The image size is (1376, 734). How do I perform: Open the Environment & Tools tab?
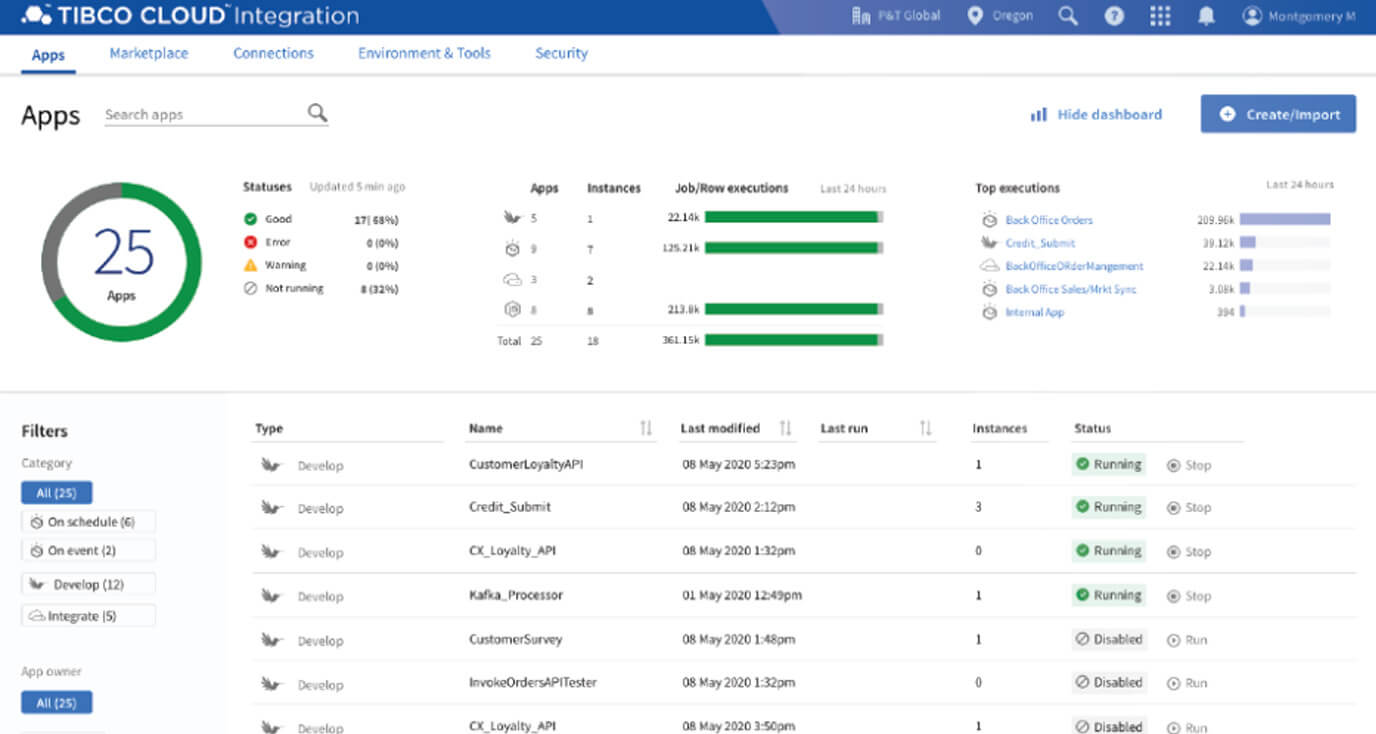424,53
